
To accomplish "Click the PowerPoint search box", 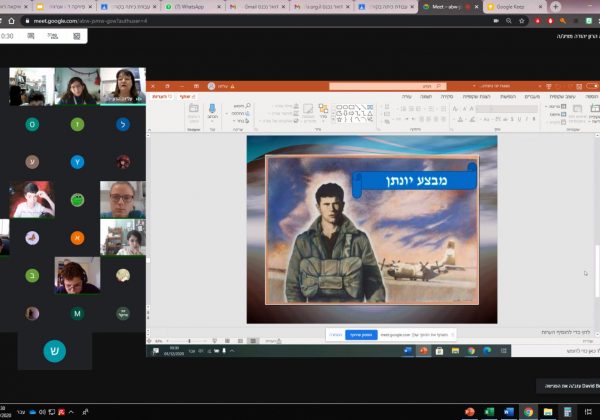I will click(388, 86).
